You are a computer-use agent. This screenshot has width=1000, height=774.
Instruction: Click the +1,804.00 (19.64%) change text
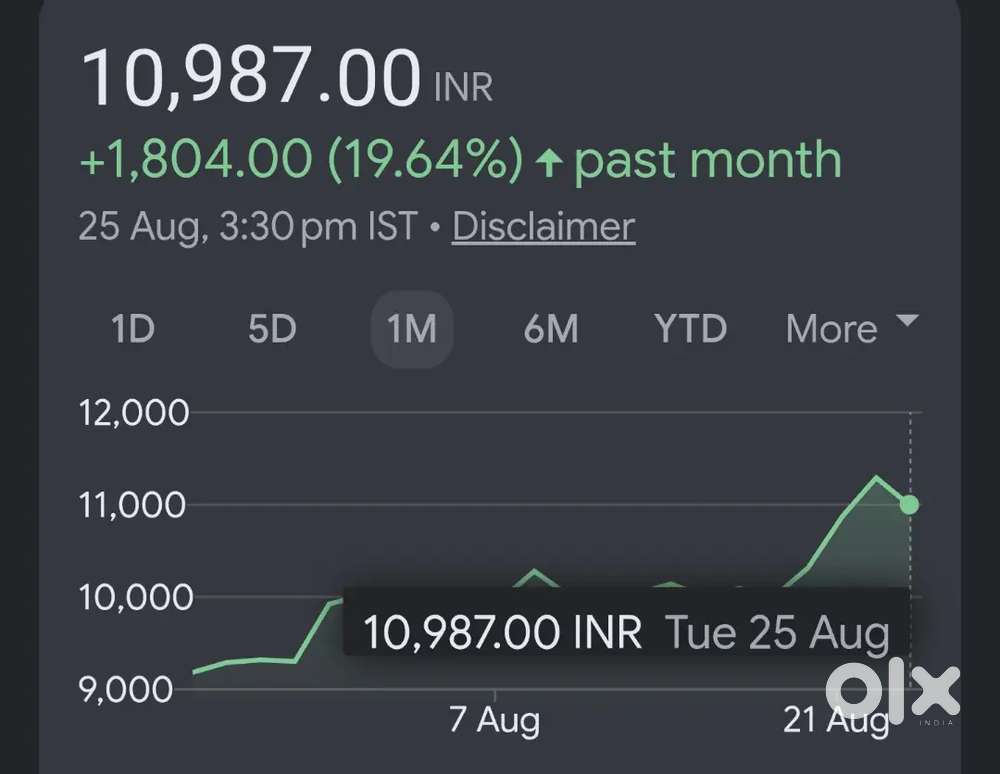click(301, 159)
